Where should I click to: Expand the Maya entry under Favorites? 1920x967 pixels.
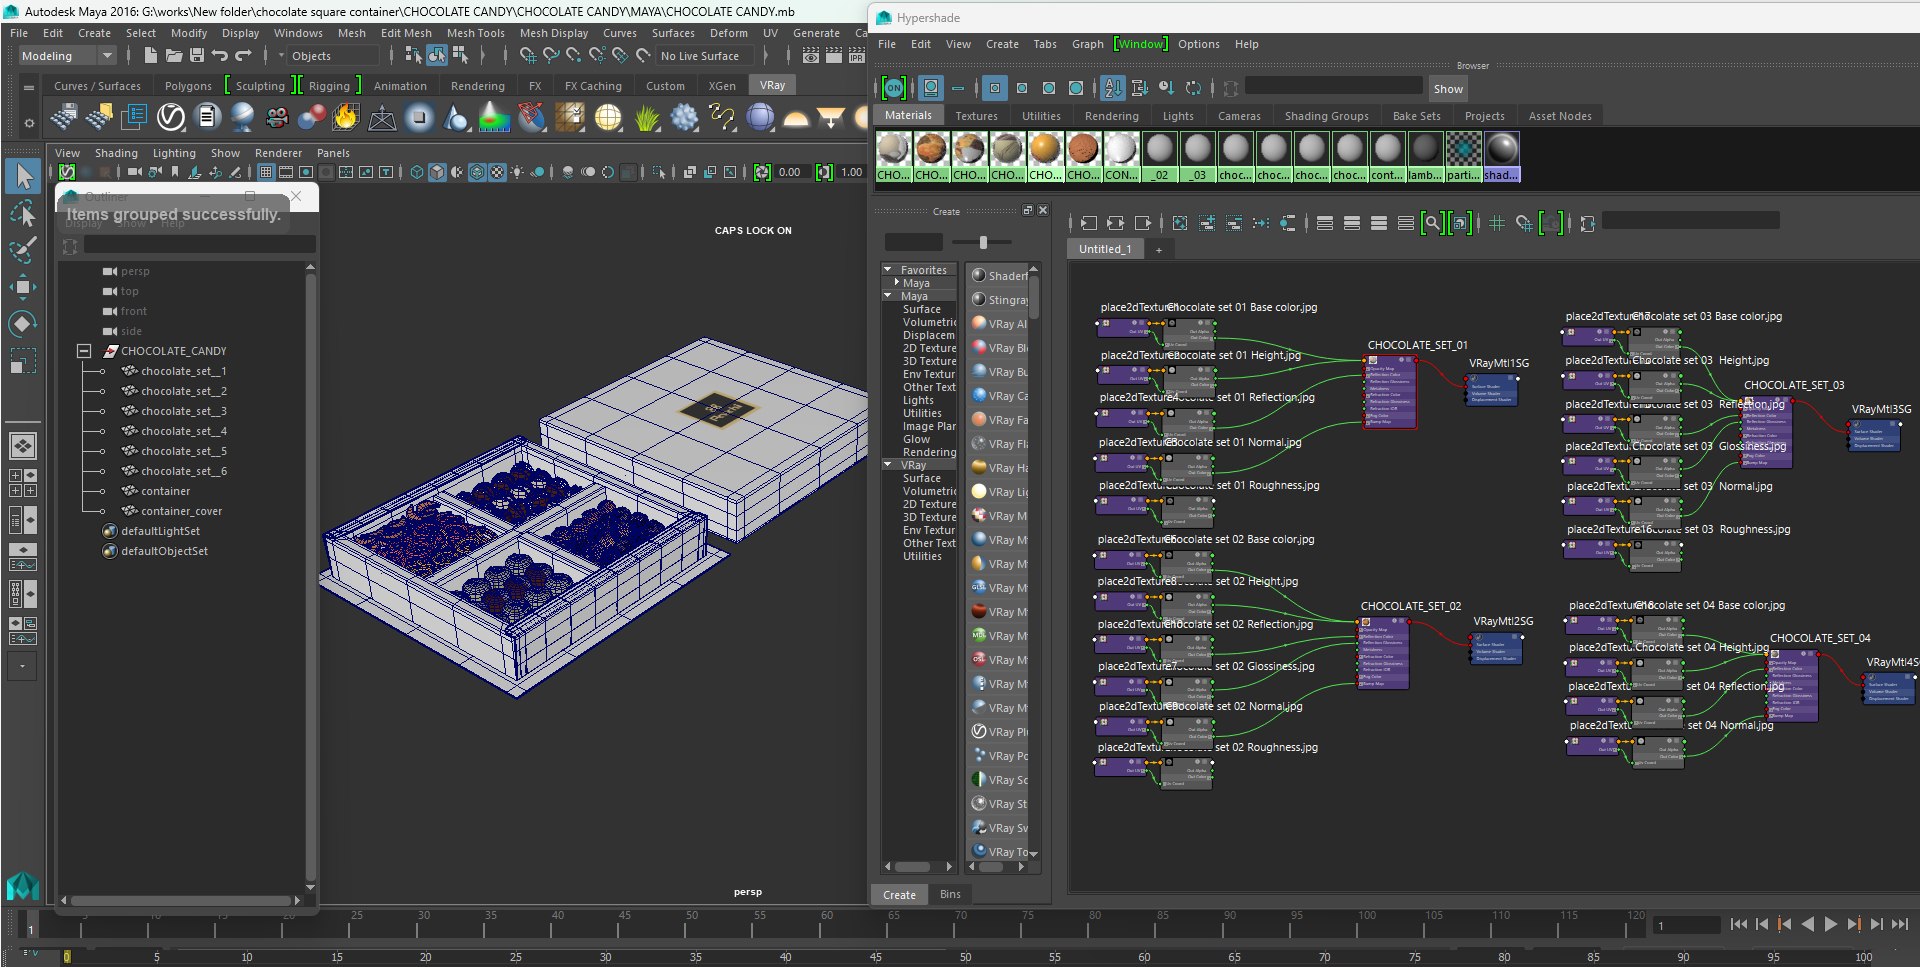click(897, 283)
